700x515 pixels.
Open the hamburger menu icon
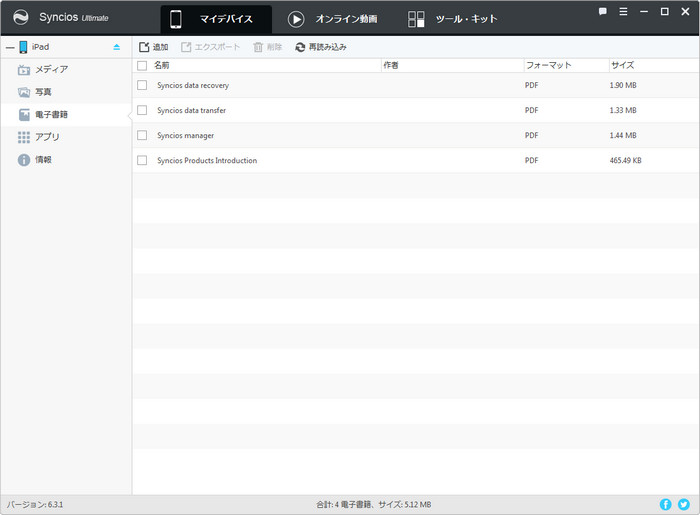(x=623, y=12)
